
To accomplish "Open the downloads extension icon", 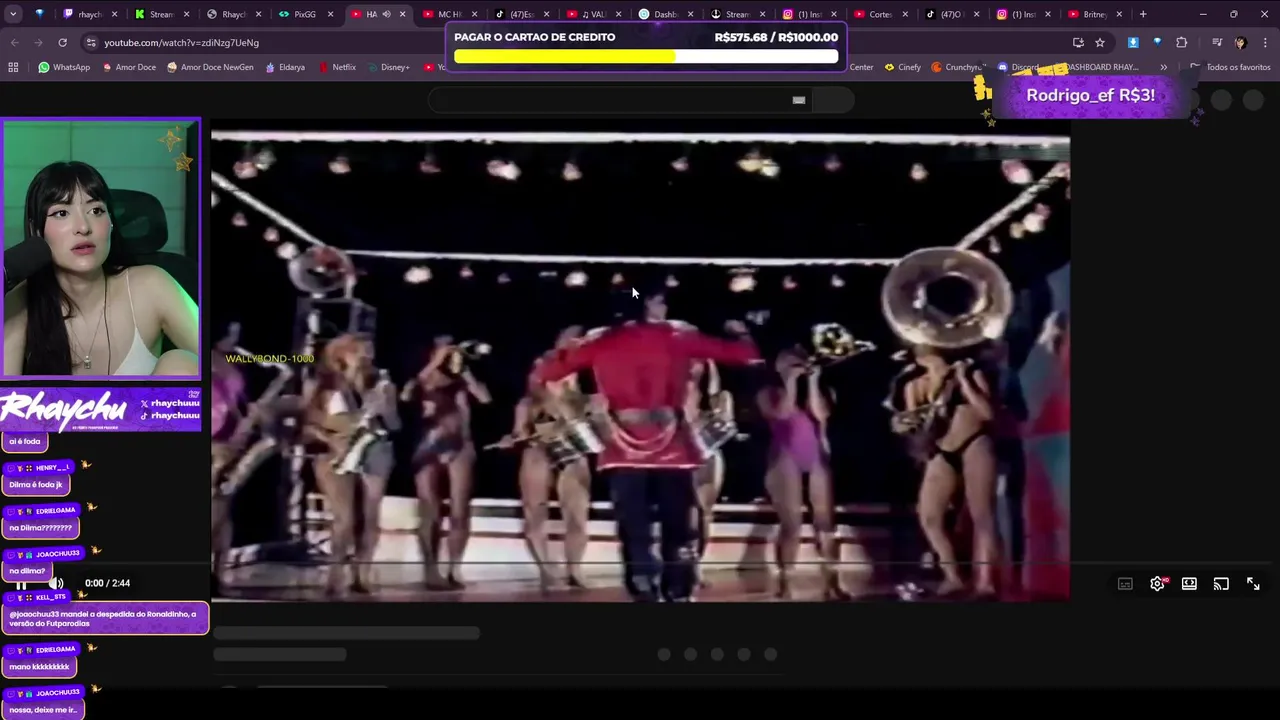I will coord(1133,42).
